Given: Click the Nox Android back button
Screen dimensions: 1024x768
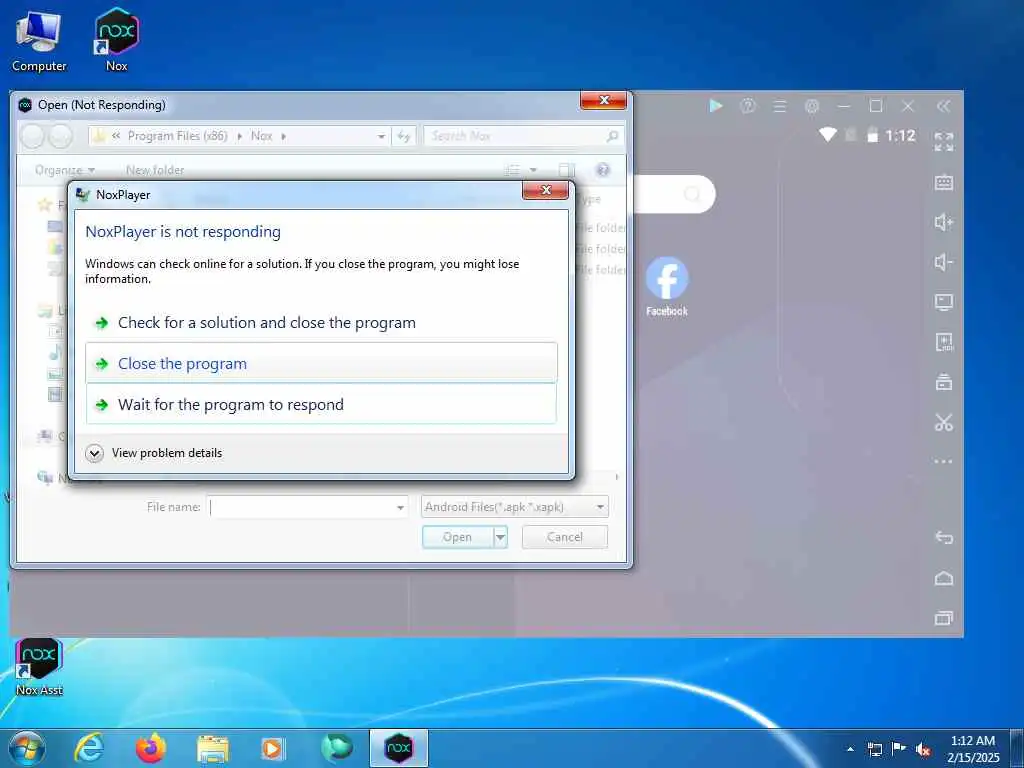Looking at the screenshot, I should (944, 537).
